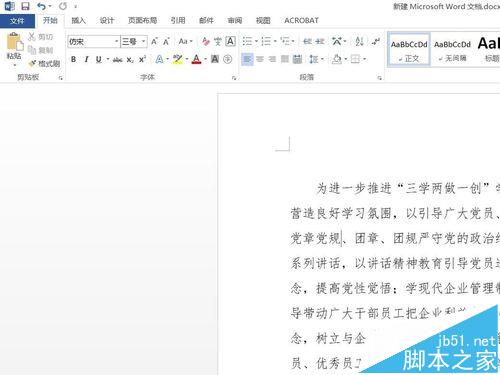The width and height of the screenshot is (500, 375).
Task: Justify the paragraph text
Action: [x=285, y=59]
